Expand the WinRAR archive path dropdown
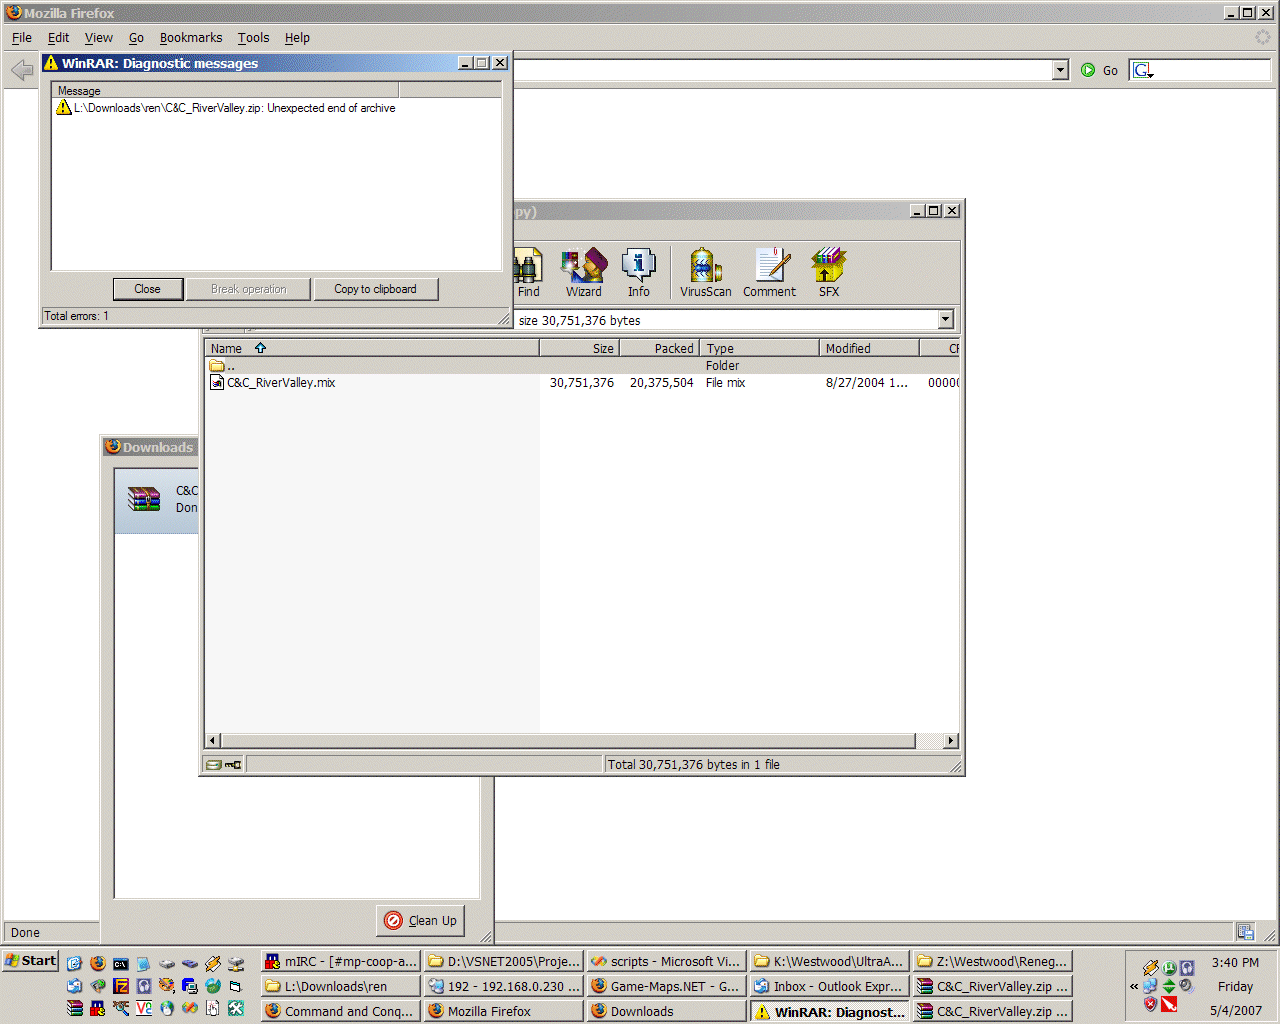 945,320
